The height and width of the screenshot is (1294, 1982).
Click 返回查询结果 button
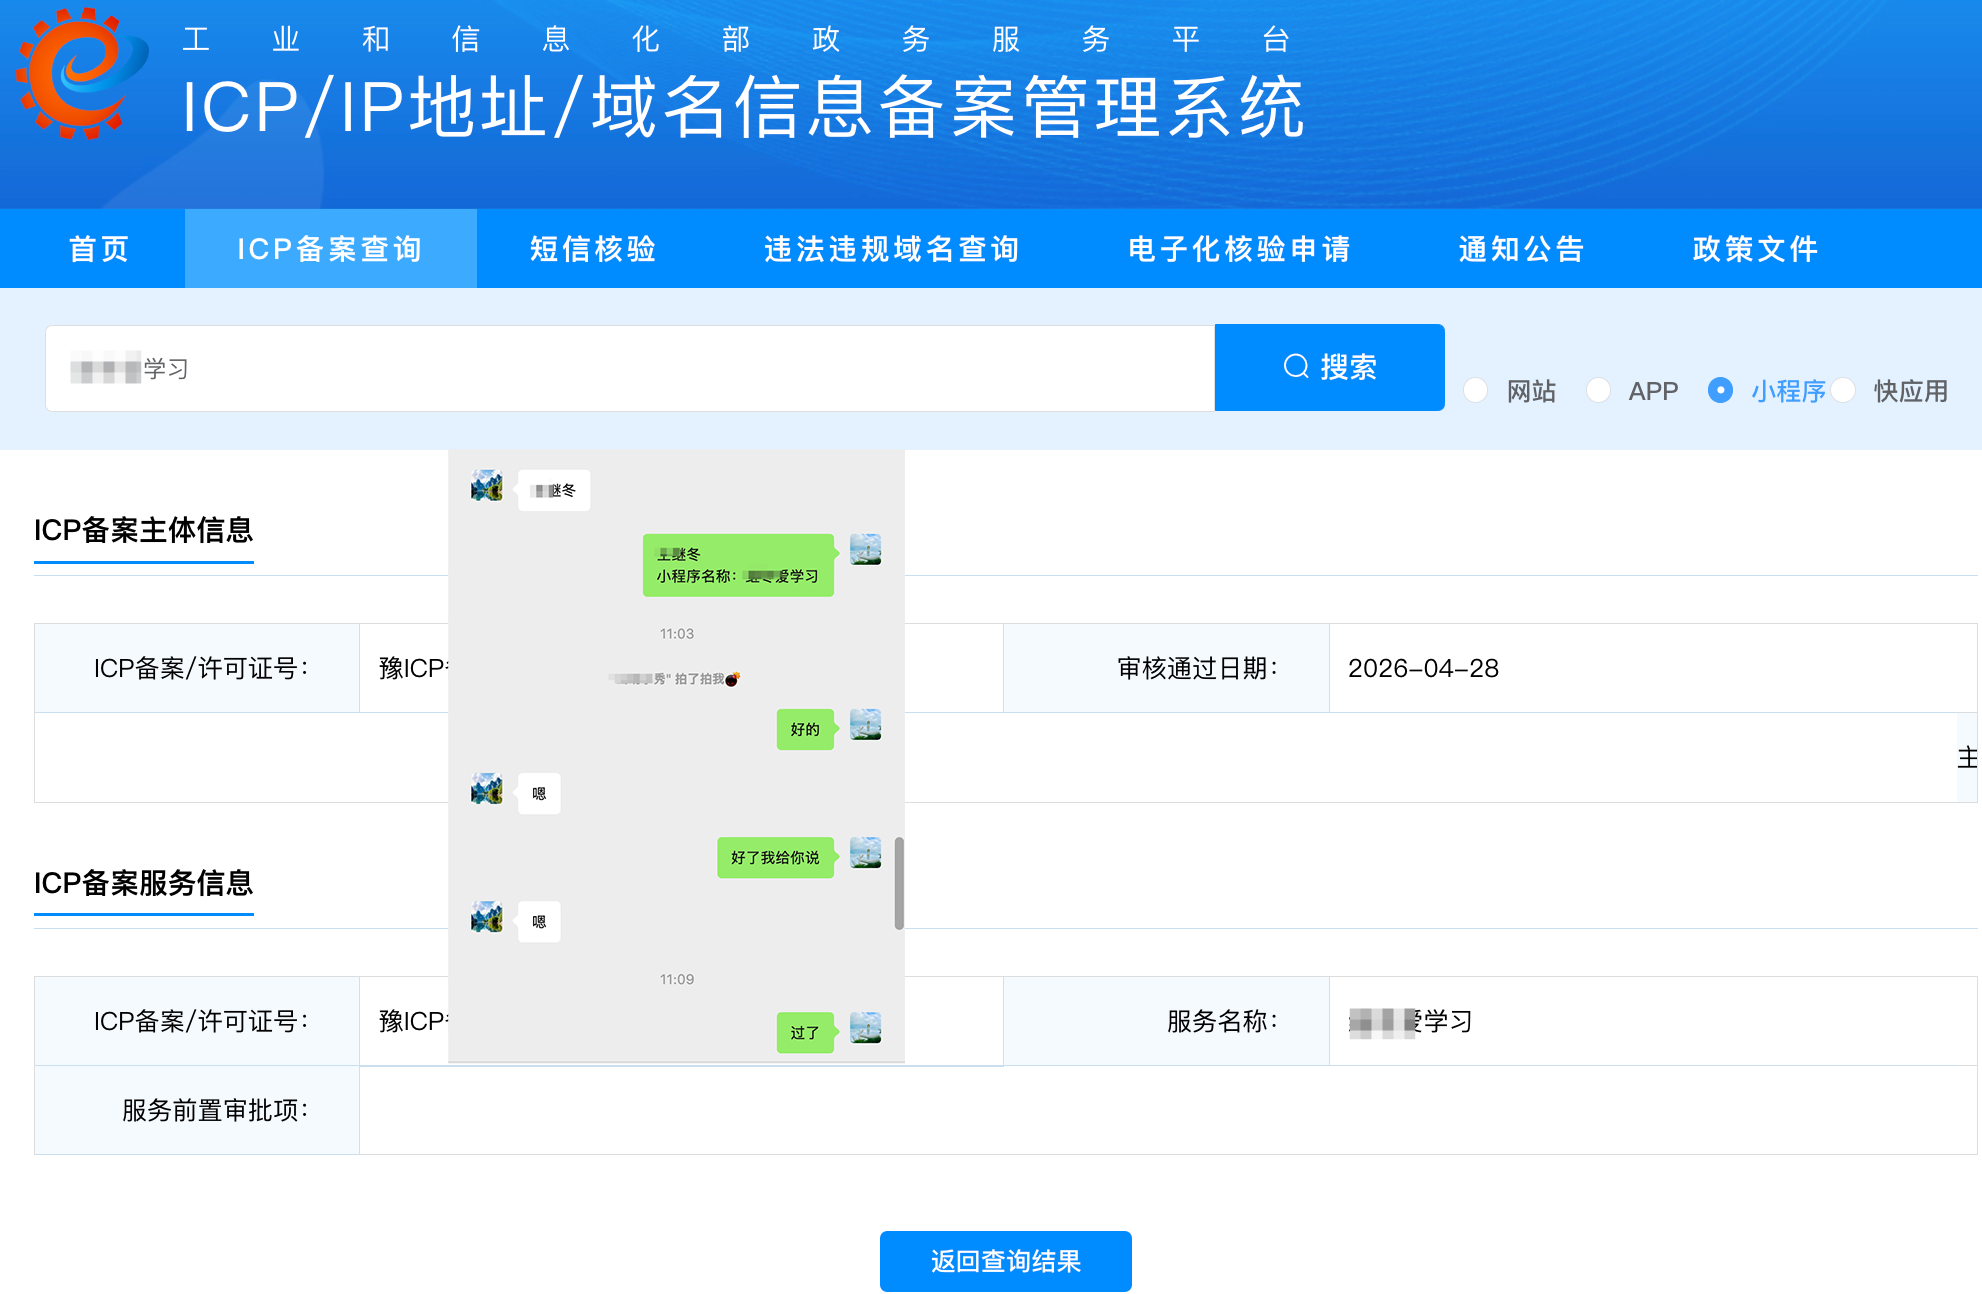pyautogui.click(x=1006, y=1261)
